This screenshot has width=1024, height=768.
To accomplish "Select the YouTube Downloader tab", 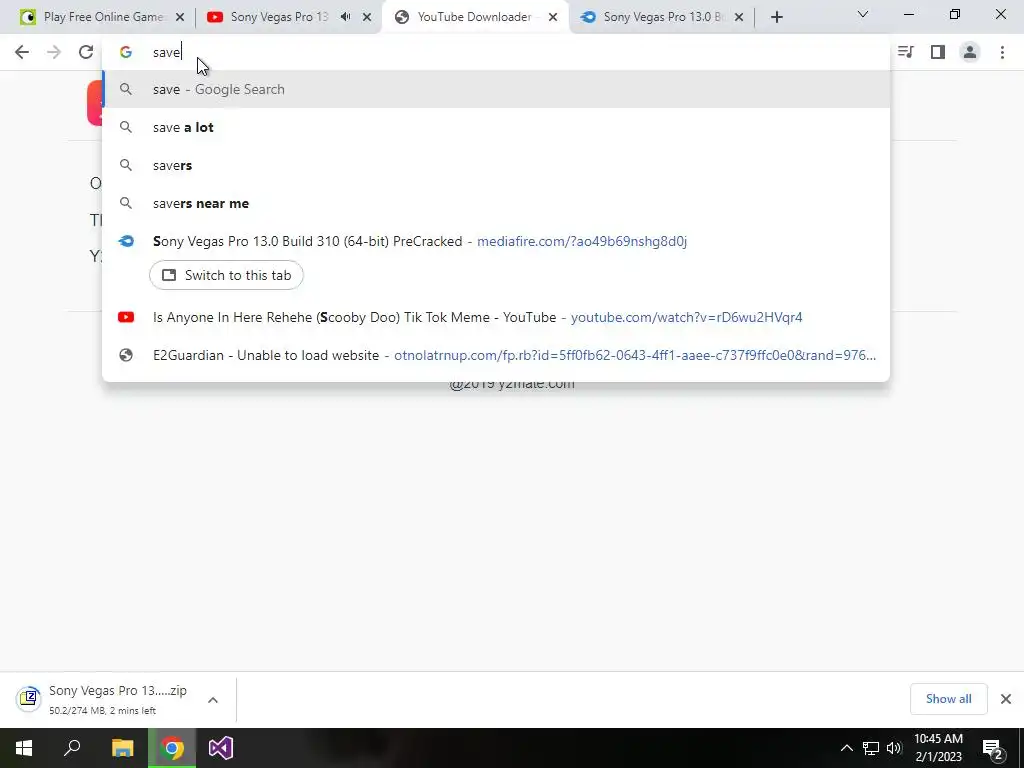I will 473,17.
